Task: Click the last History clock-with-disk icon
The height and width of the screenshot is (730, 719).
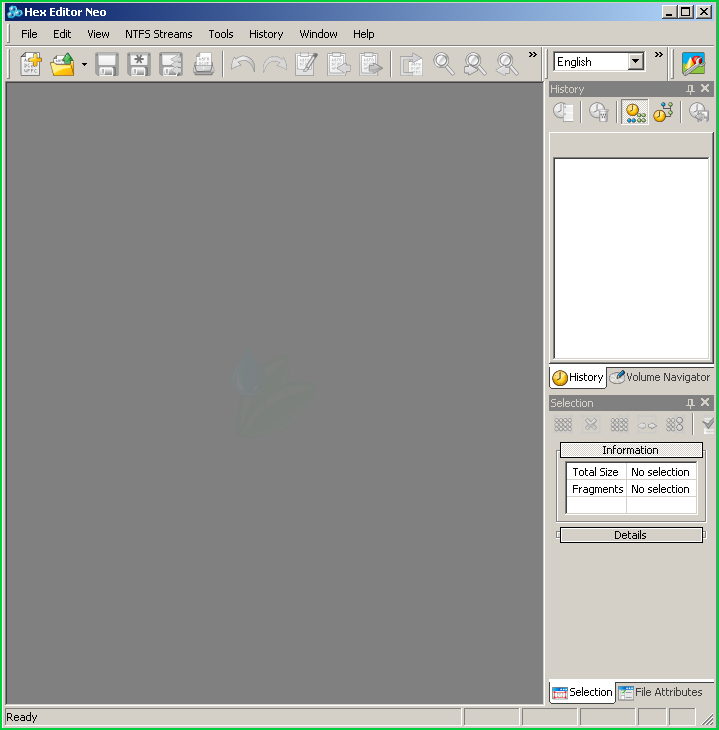Action: click(699, 112)
